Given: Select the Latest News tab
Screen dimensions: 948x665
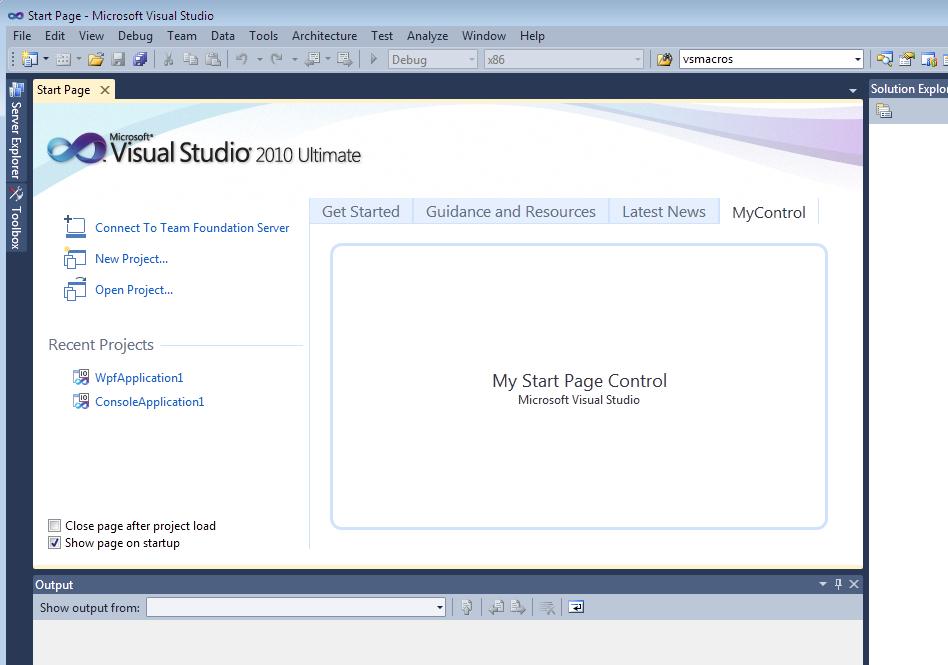Looking at the screenshot, I should pos(663,212).
